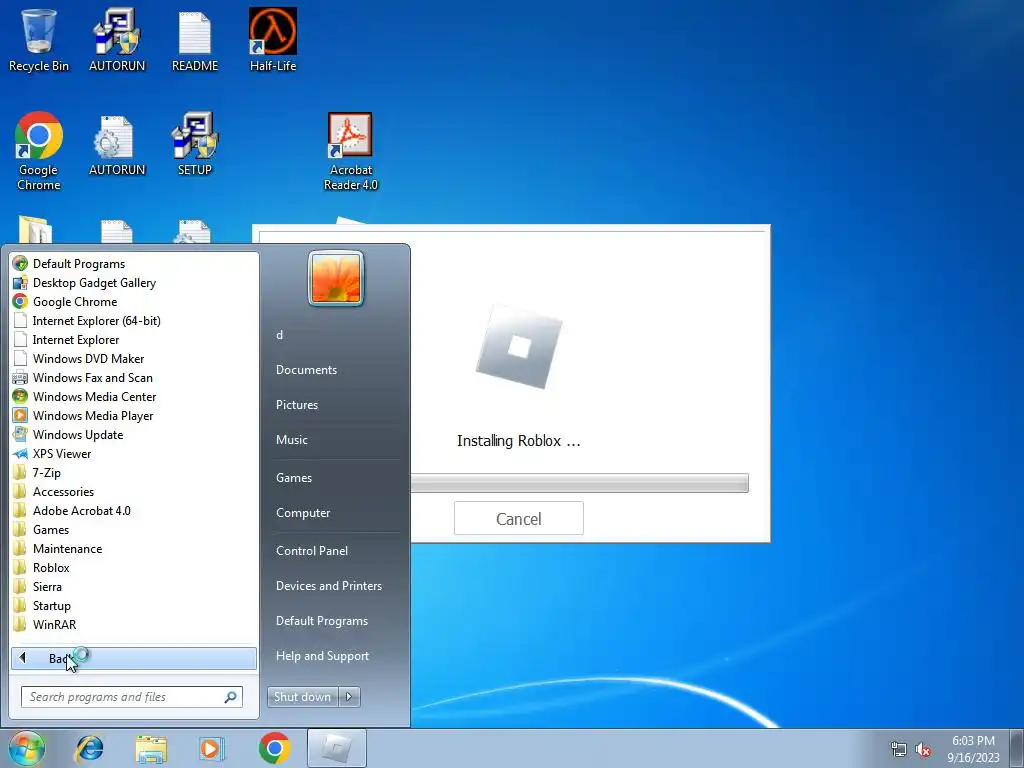Screen dimensions: 1024x768
Task: Open Devices and Printers
Action: [x=334, y=586]
